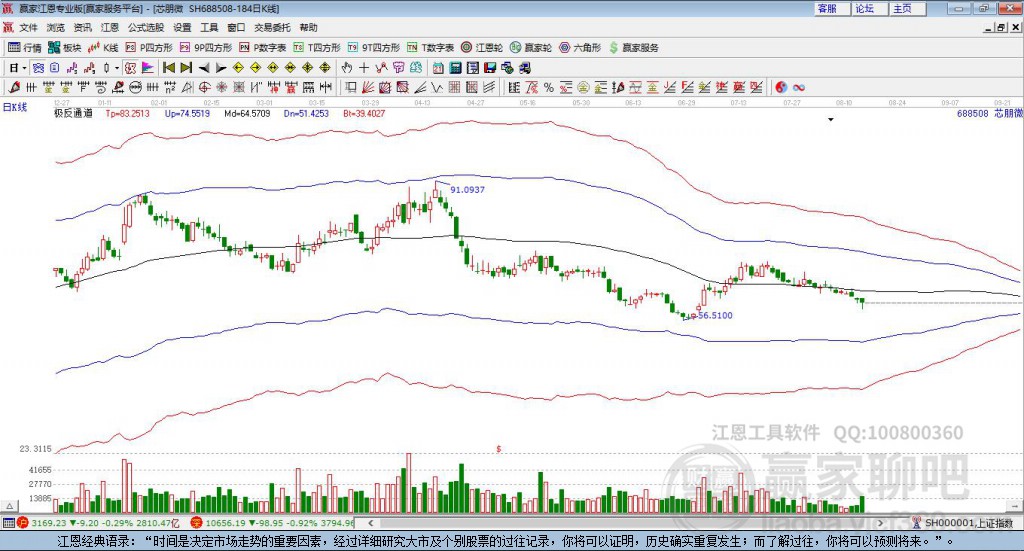Viewport: 1024px width, 551px height.
Task: Open the calendar date icon
Action: click(x=438, y=68)
